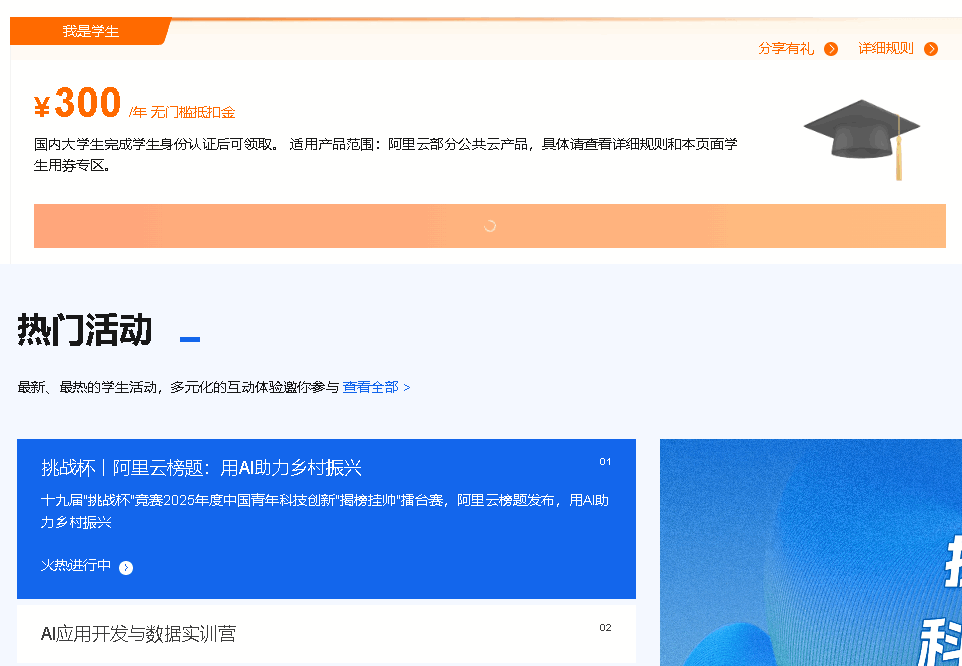The image size is (962, 666).
Task: Open the 分享有礼 link
Action: (786, 48)
